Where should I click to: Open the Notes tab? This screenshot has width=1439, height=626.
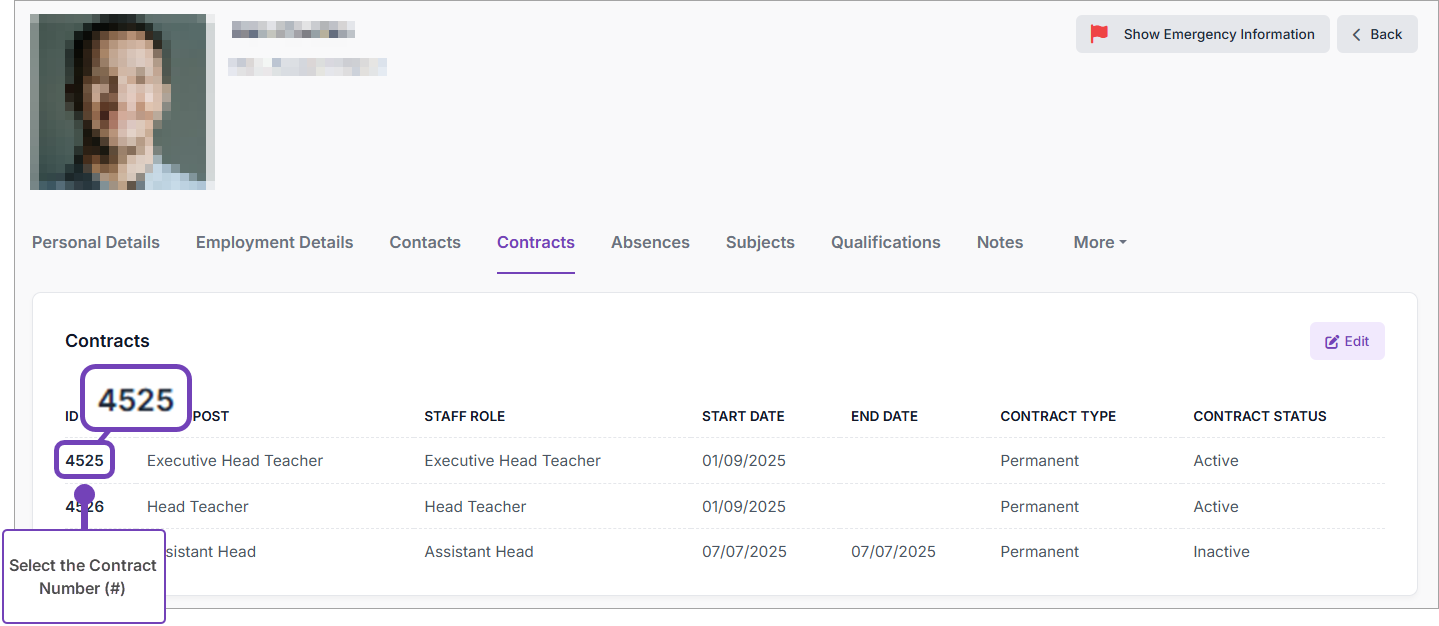(x=999, y=243)
